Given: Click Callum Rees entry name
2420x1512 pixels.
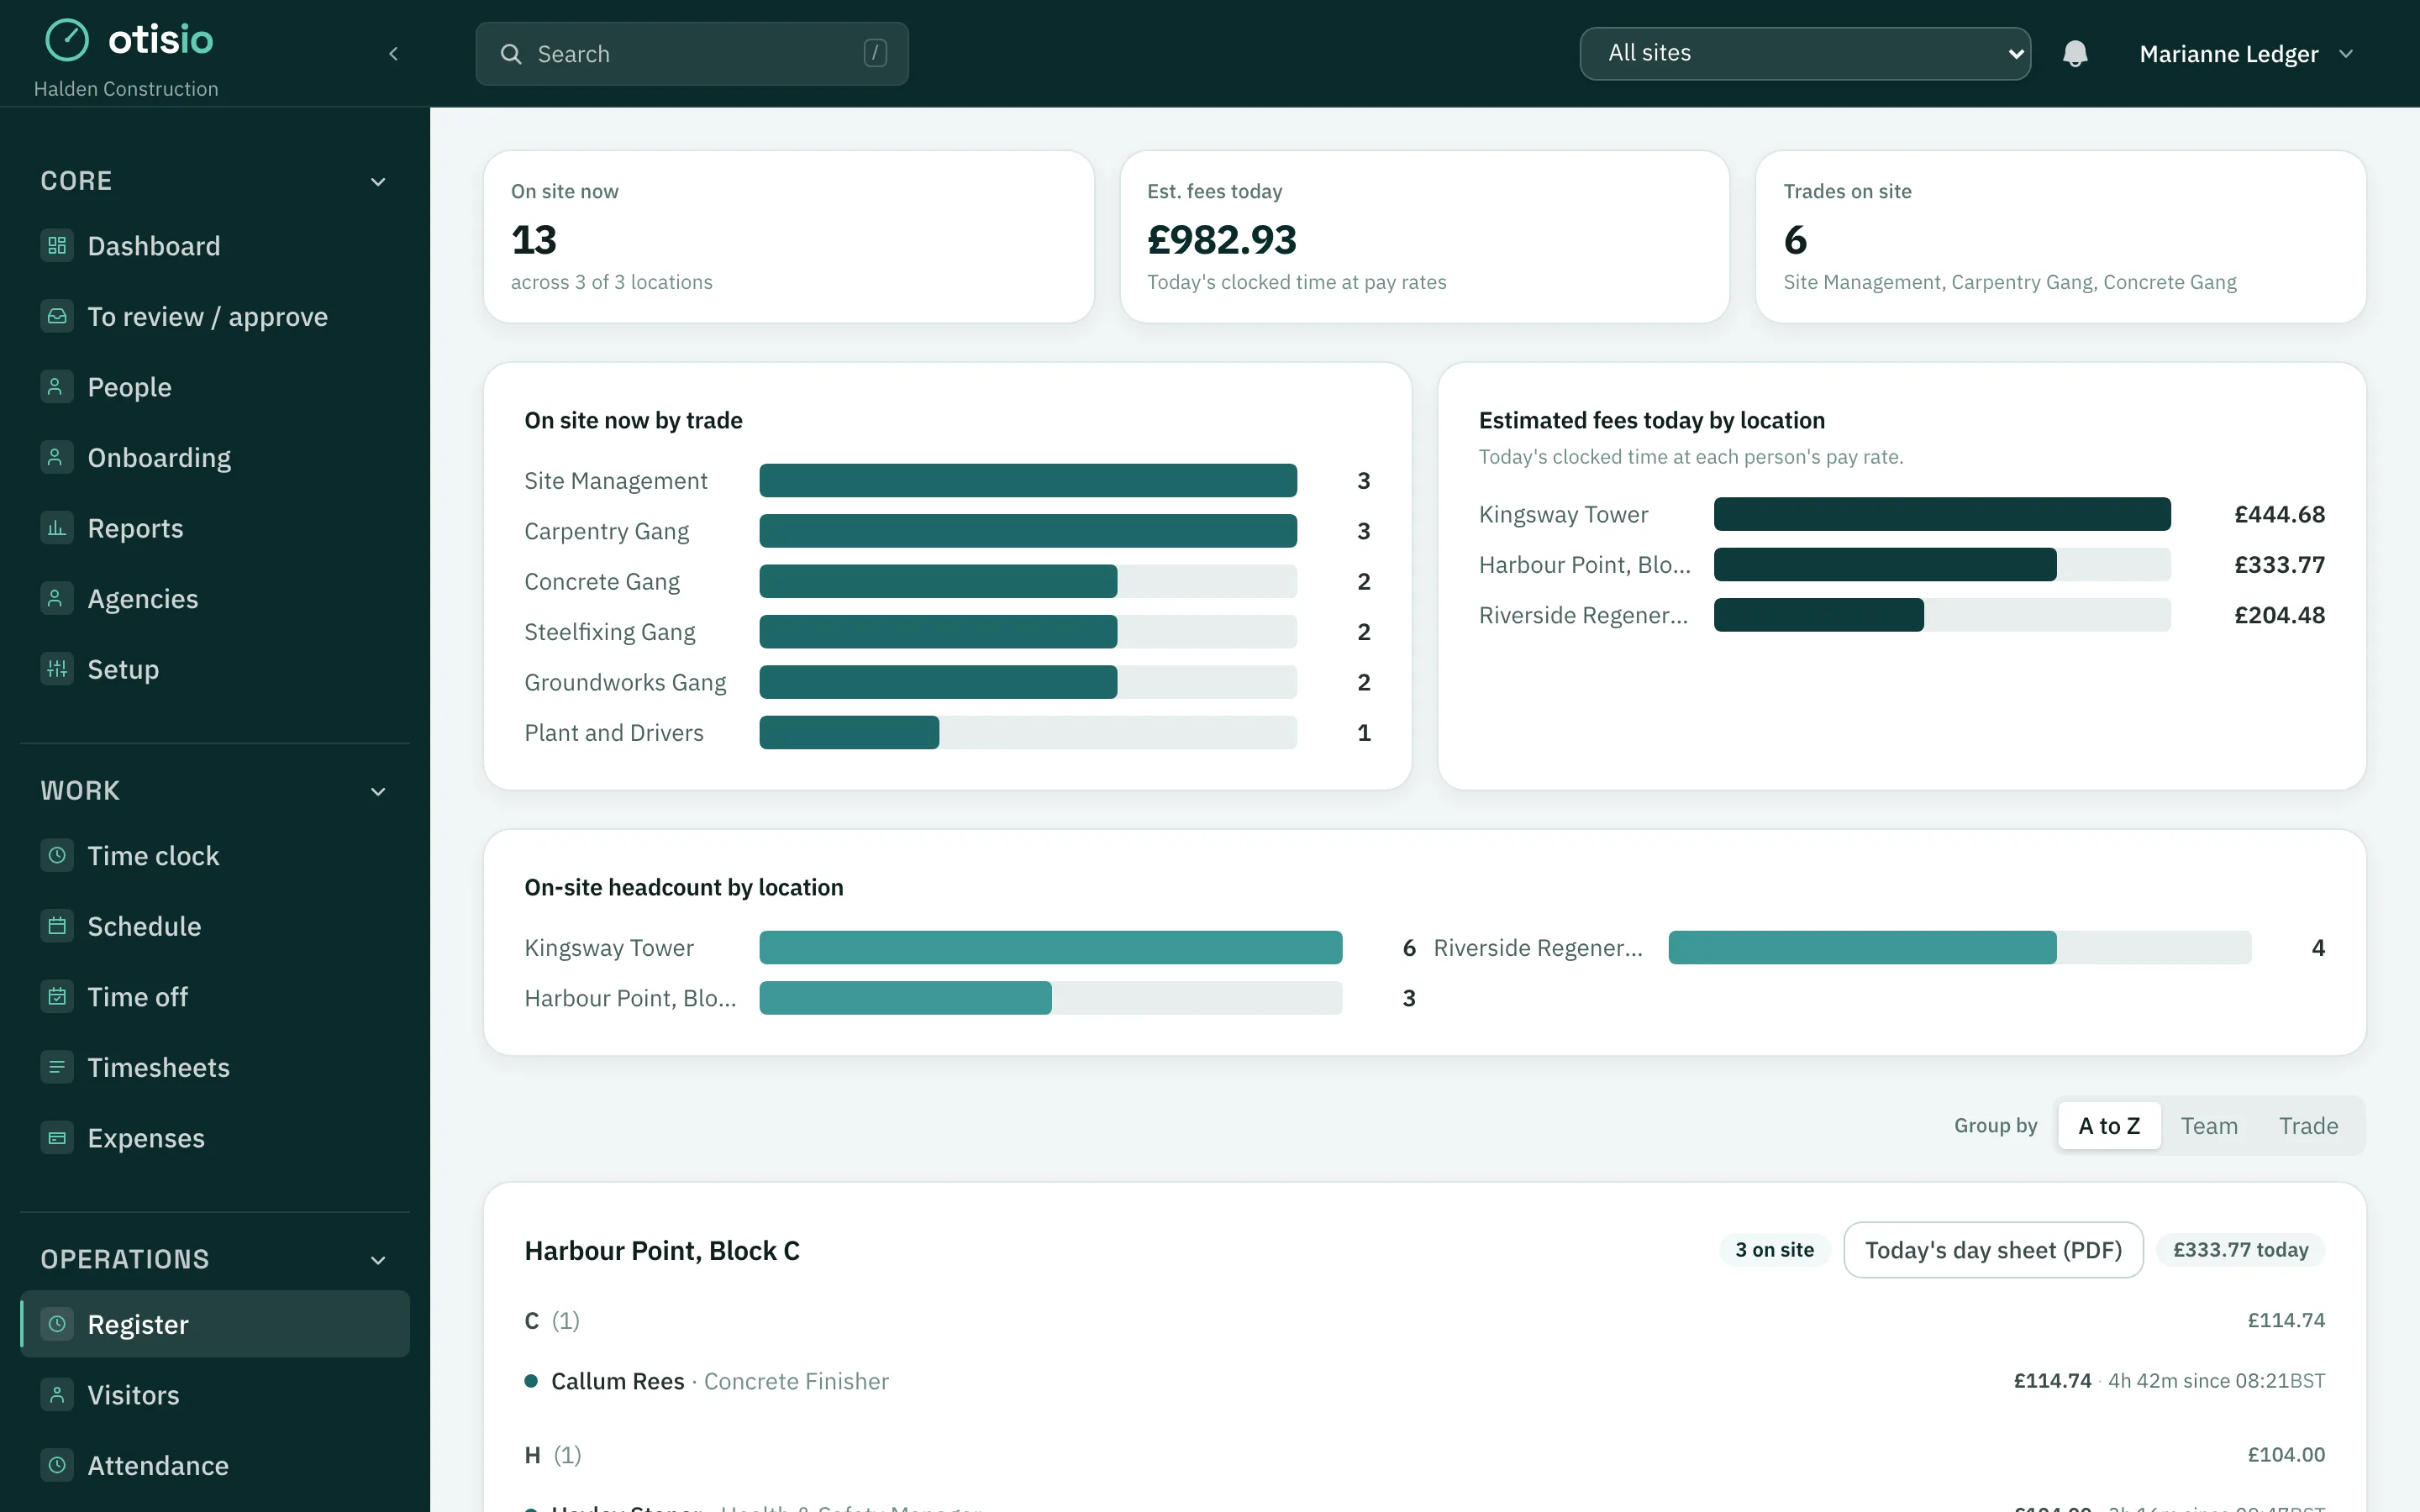Looking at the screenshot, I should pos(617,1381).
